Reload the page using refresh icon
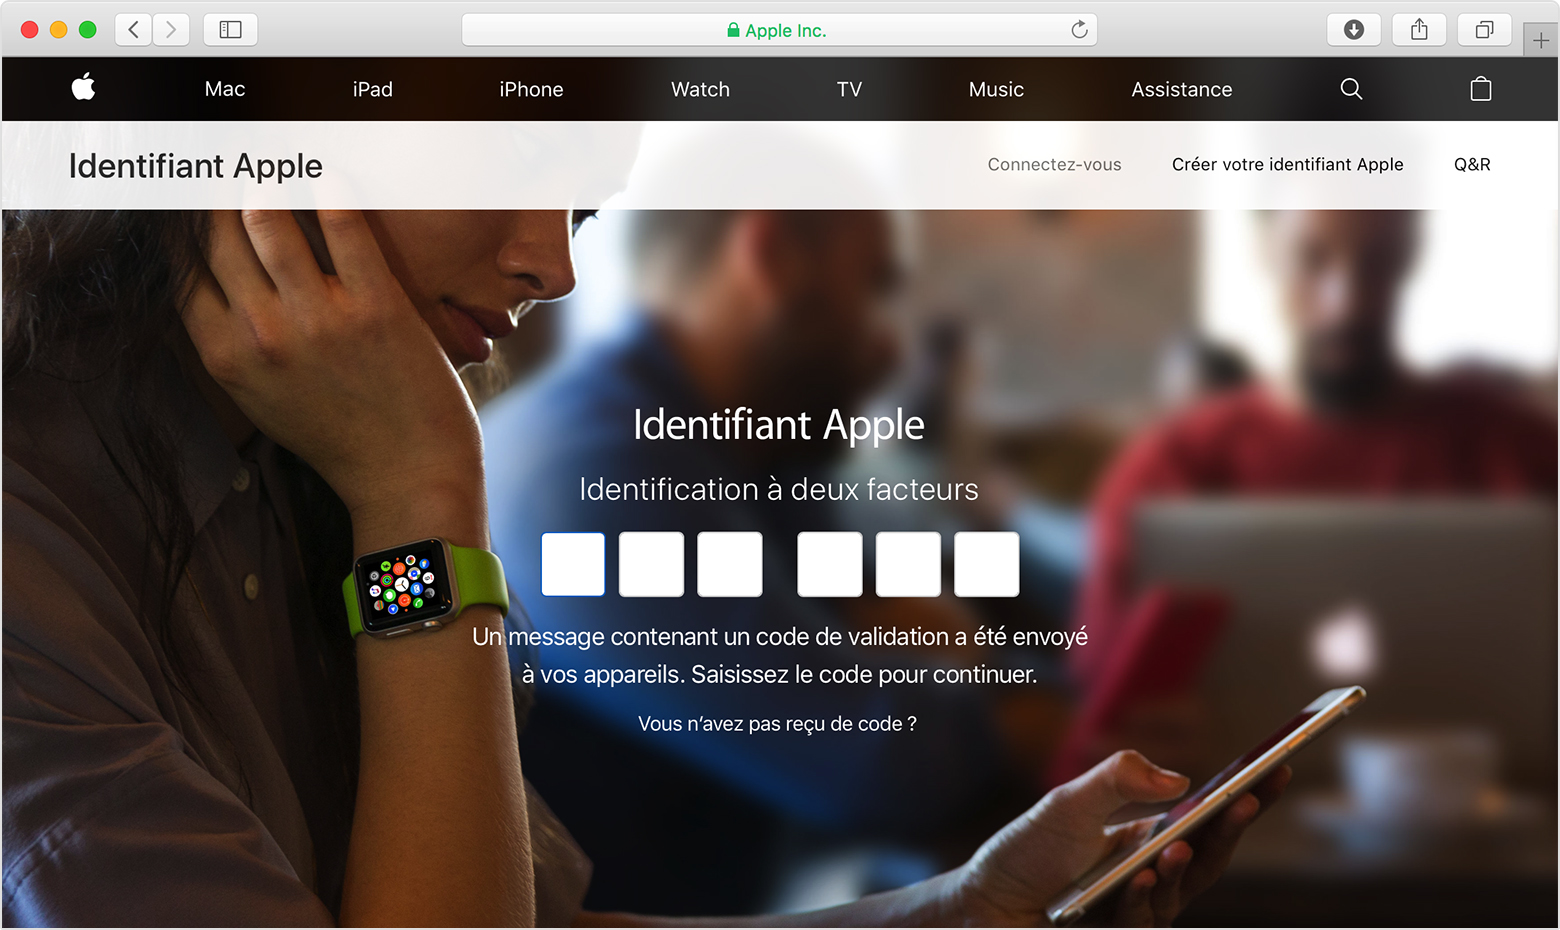Screen dimensions: 1560x930 (x=1079, y=30)
